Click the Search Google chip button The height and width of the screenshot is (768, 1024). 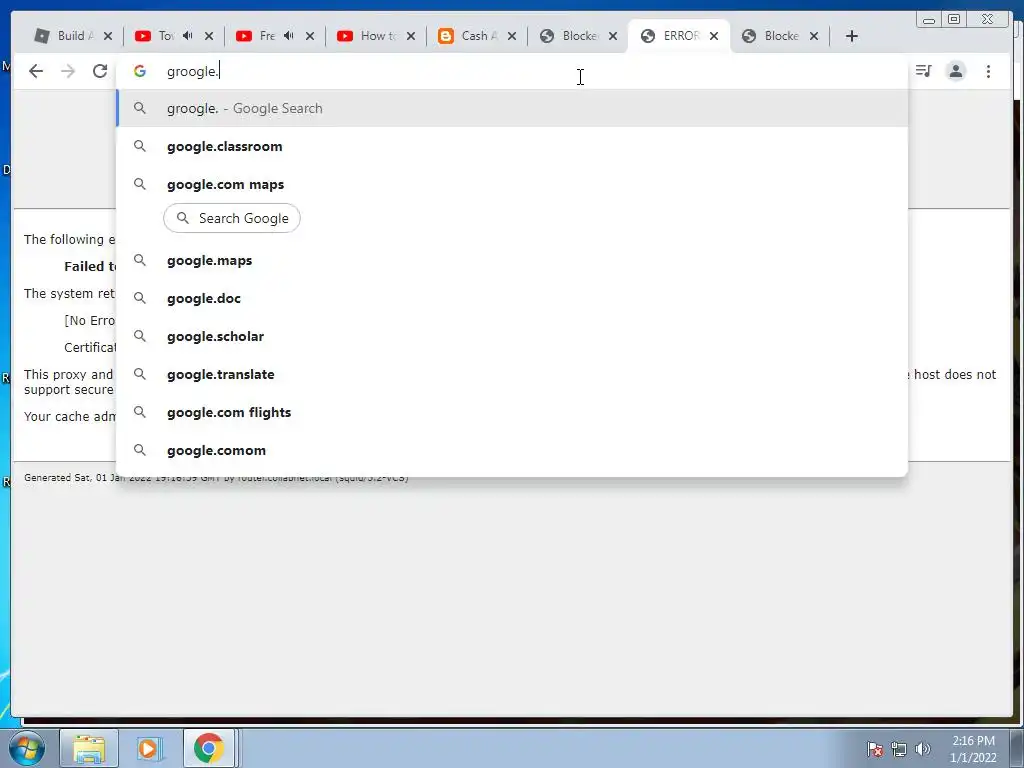(232, 218)
